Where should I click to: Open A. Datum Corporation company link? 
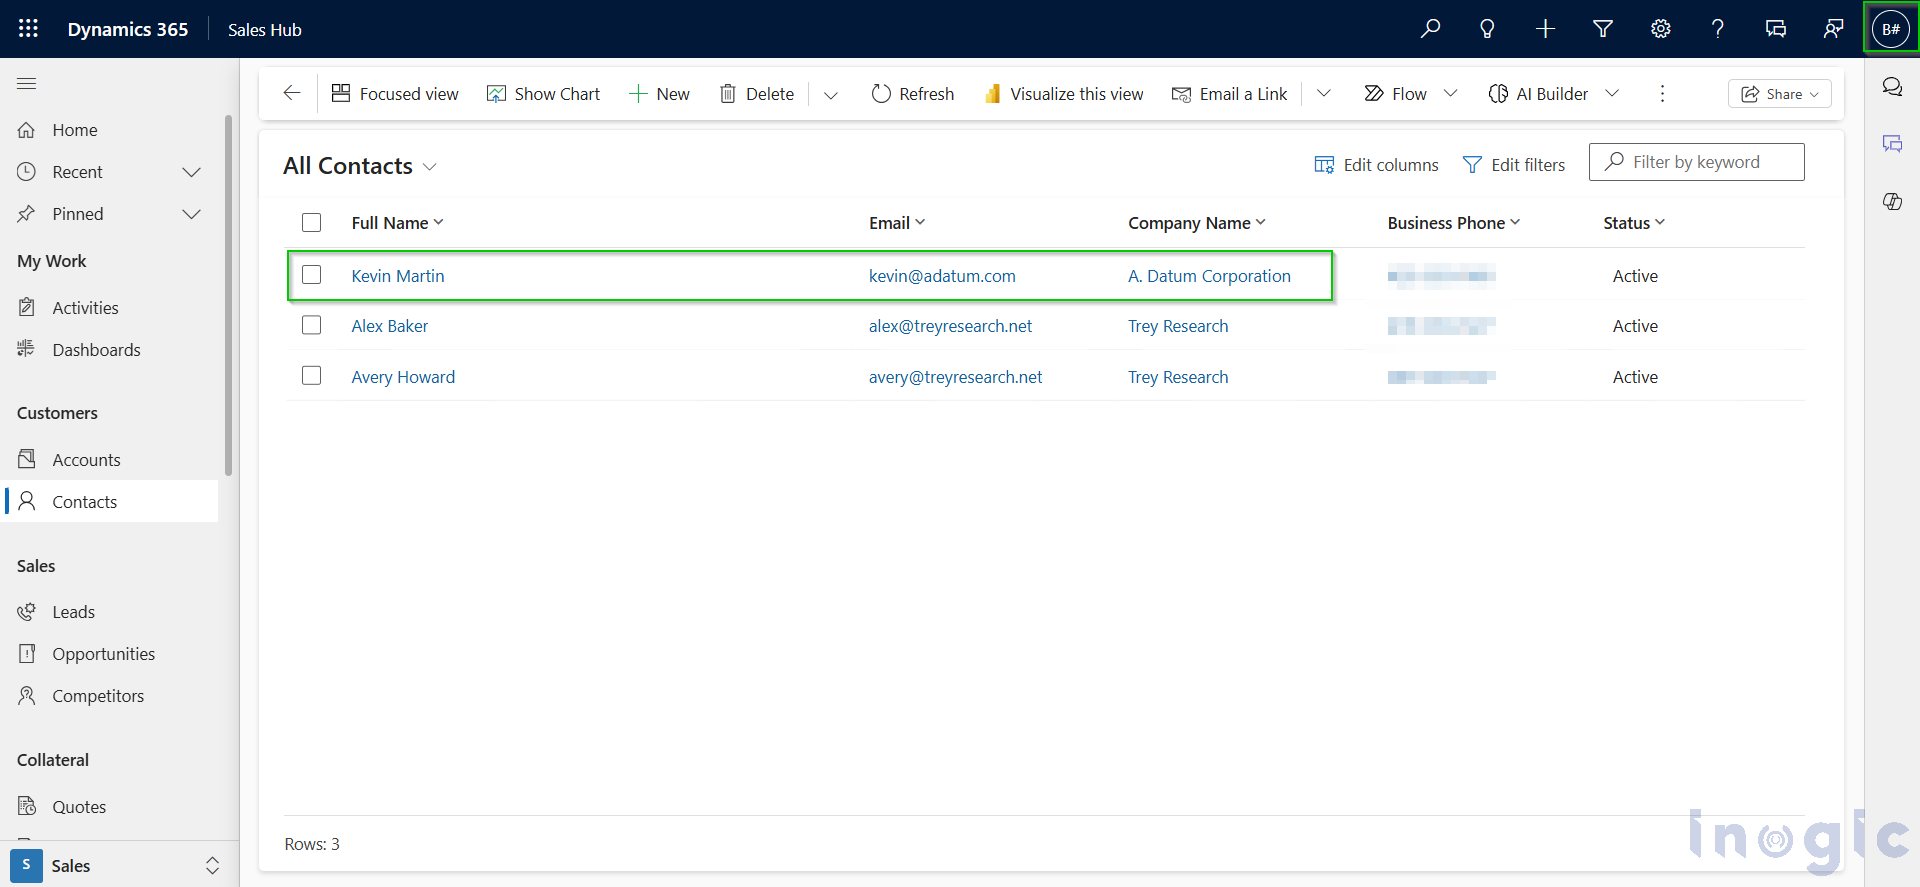point(1209,276)
